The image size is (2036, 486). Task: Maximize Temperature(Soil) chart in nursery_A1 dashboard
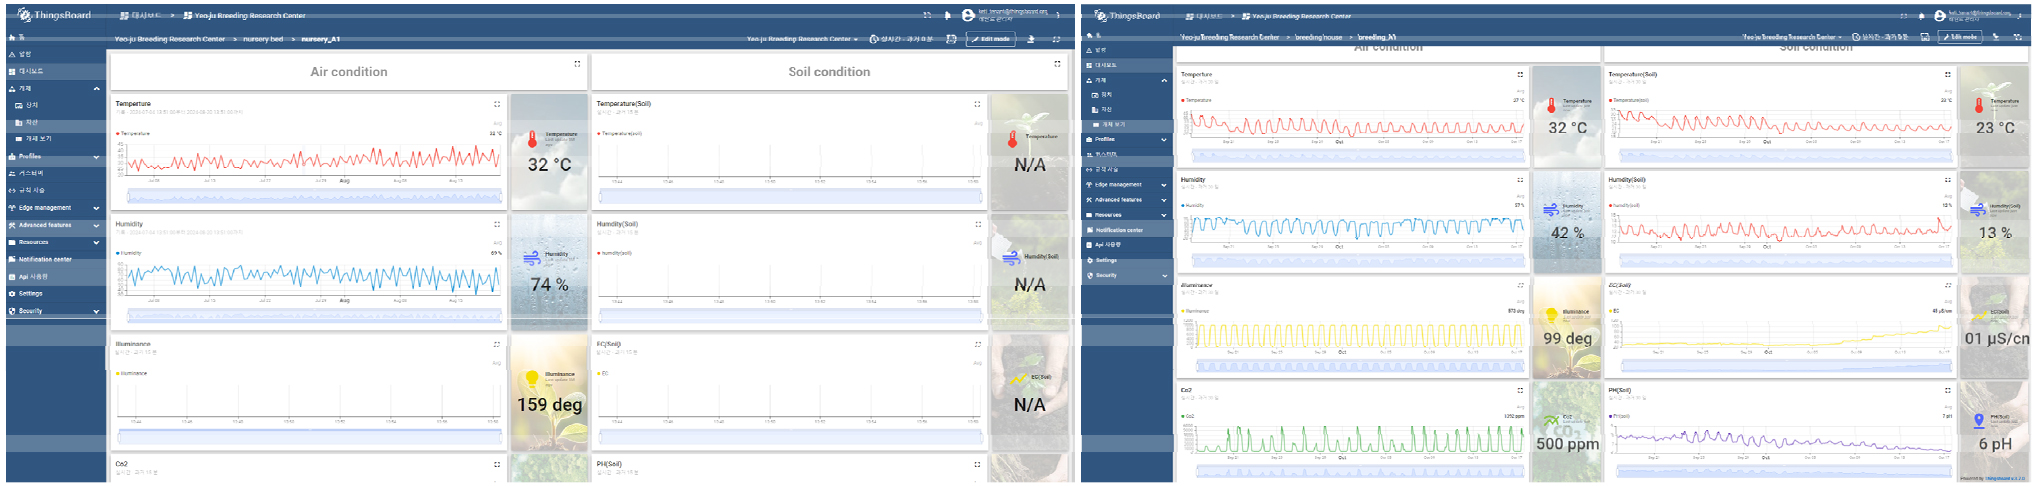pos(977,104)
